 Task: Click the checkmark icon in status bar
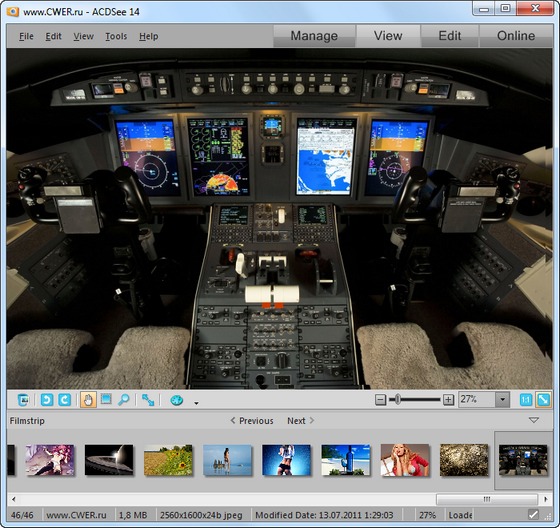[533, 515]
